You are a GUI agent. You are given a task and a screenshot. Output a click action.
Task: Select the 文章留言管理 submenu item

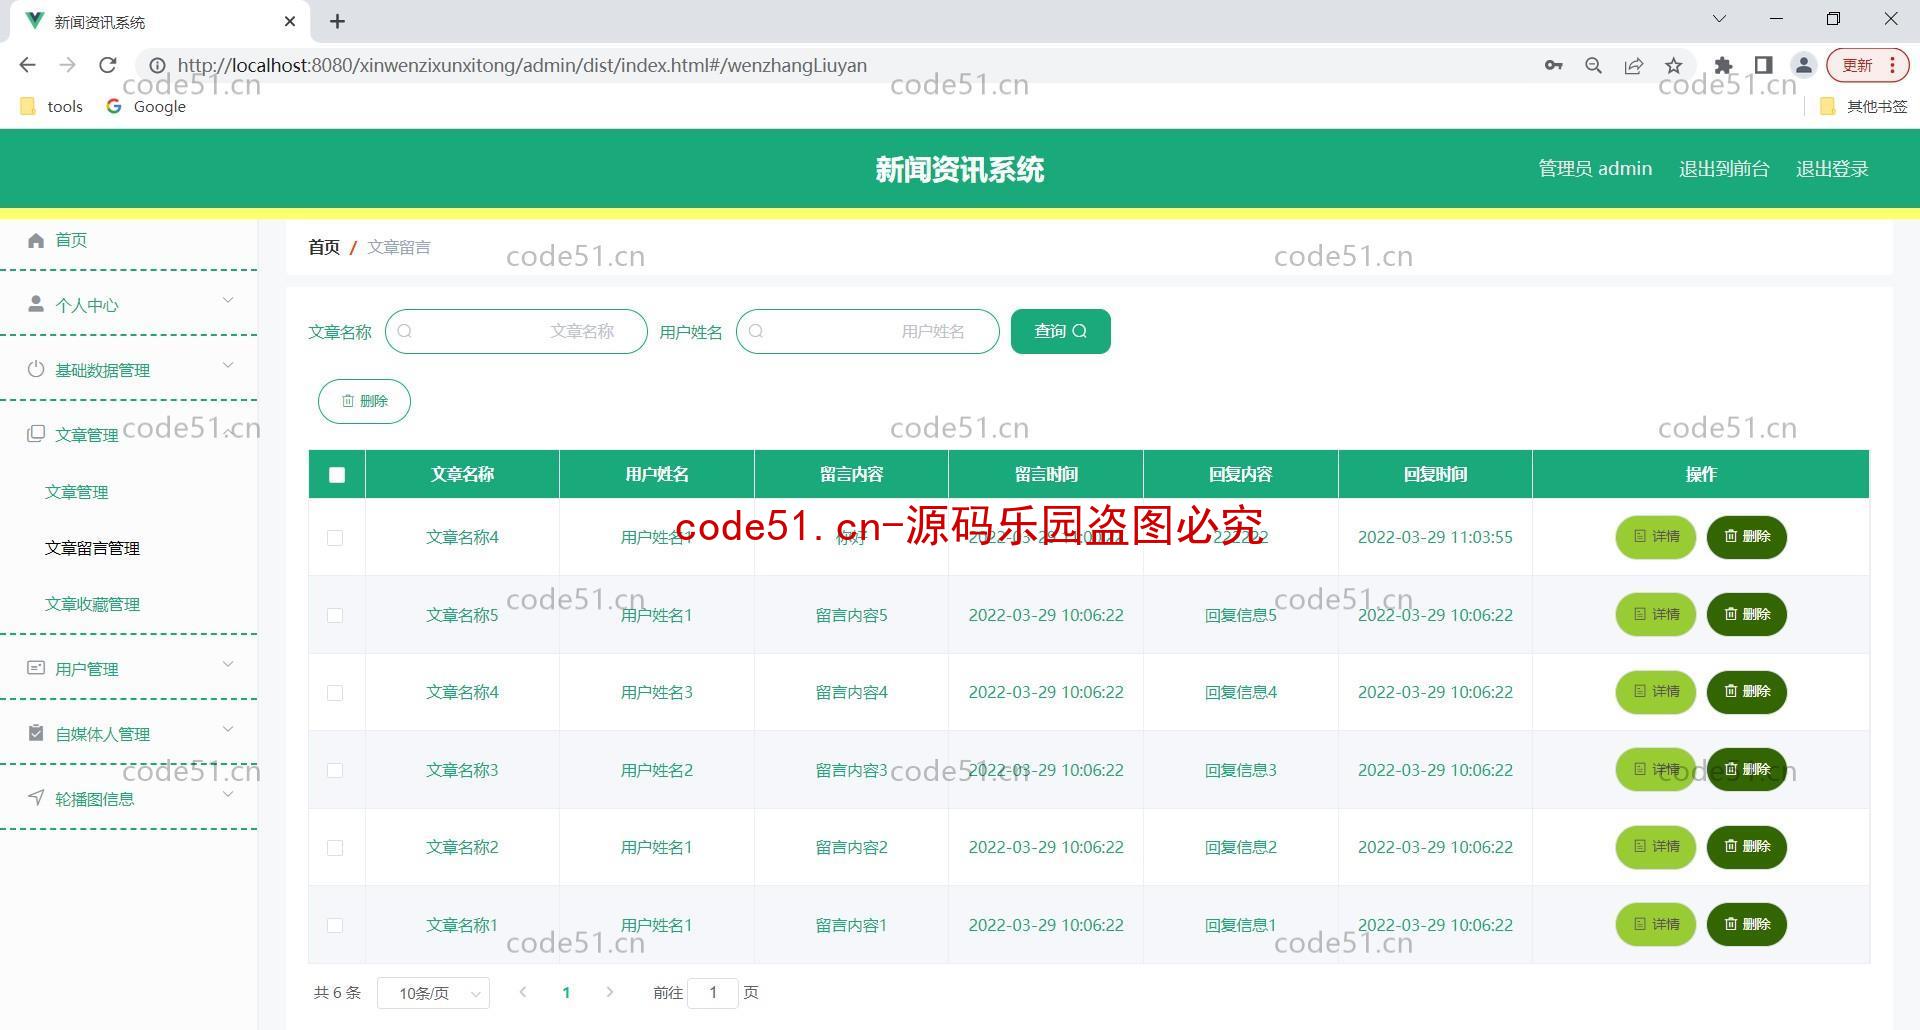(92, 548)
